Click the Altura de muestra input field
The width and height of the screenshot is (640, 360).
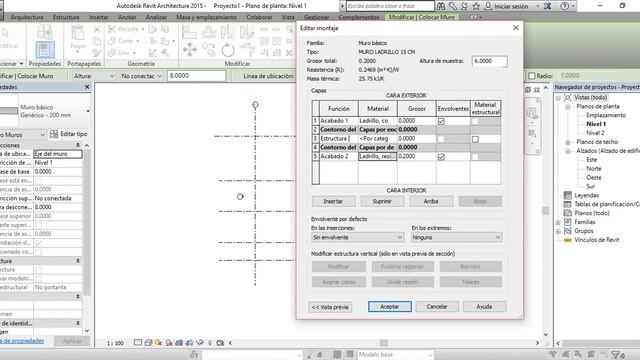pyautogui.click(x=489, y=61)
